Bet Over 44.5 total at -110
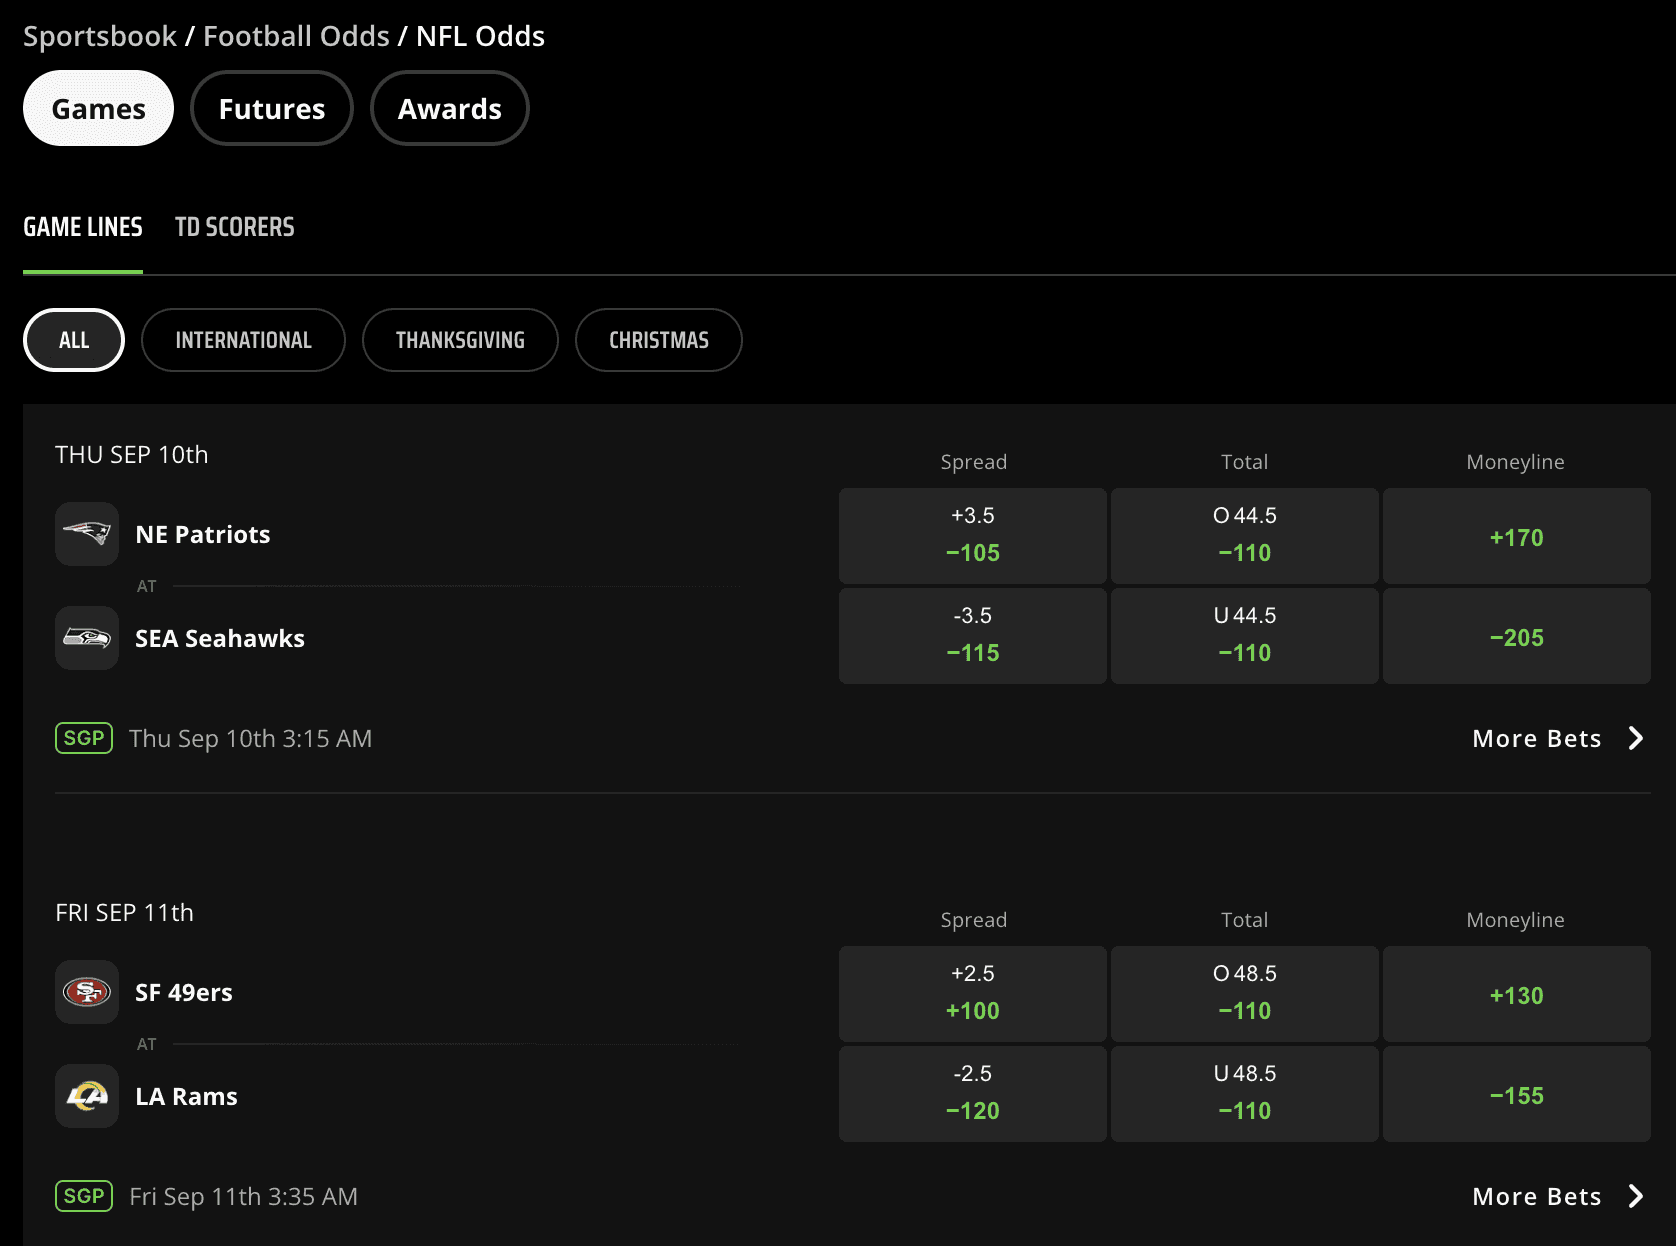This screenshot has width=1676, height=1246. pos(1245,536)
